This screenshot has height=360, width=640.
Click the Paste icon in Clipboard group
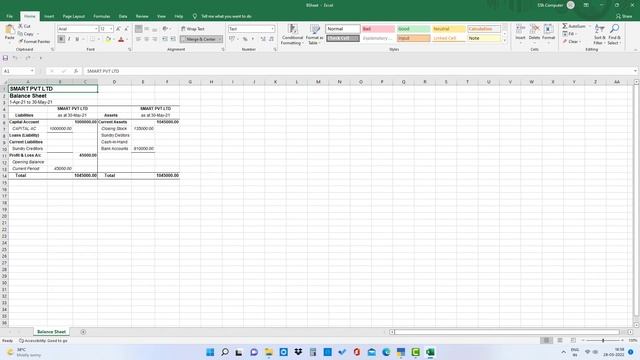(x=9, y=30)
